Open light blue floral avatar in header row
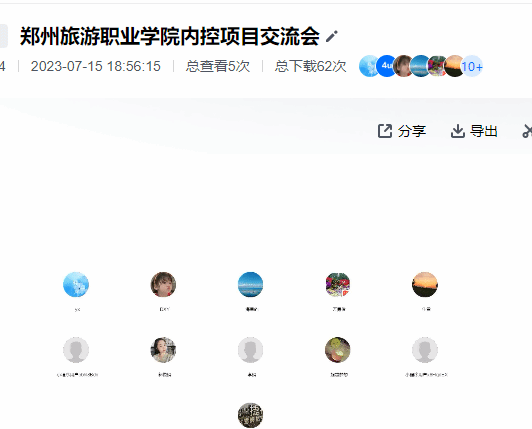The height and width of the screenshot is (429, 532). coord(368,66)
